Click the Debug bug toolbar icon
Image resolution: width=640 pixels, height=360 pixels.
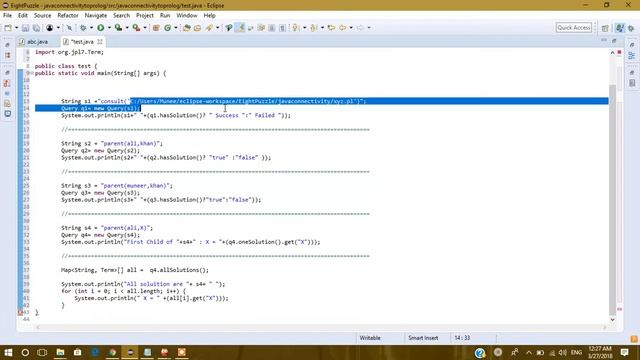click(x=83, y=28)
